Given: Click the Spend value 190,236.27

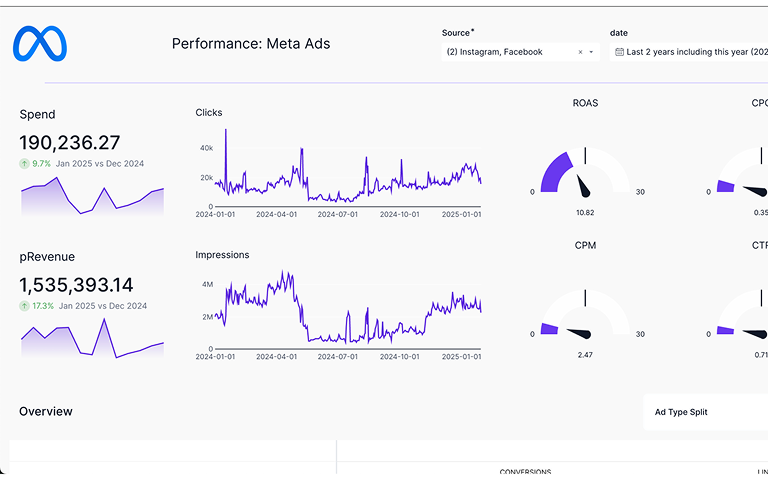Looking at the screenshot, I should coord(70,142).
